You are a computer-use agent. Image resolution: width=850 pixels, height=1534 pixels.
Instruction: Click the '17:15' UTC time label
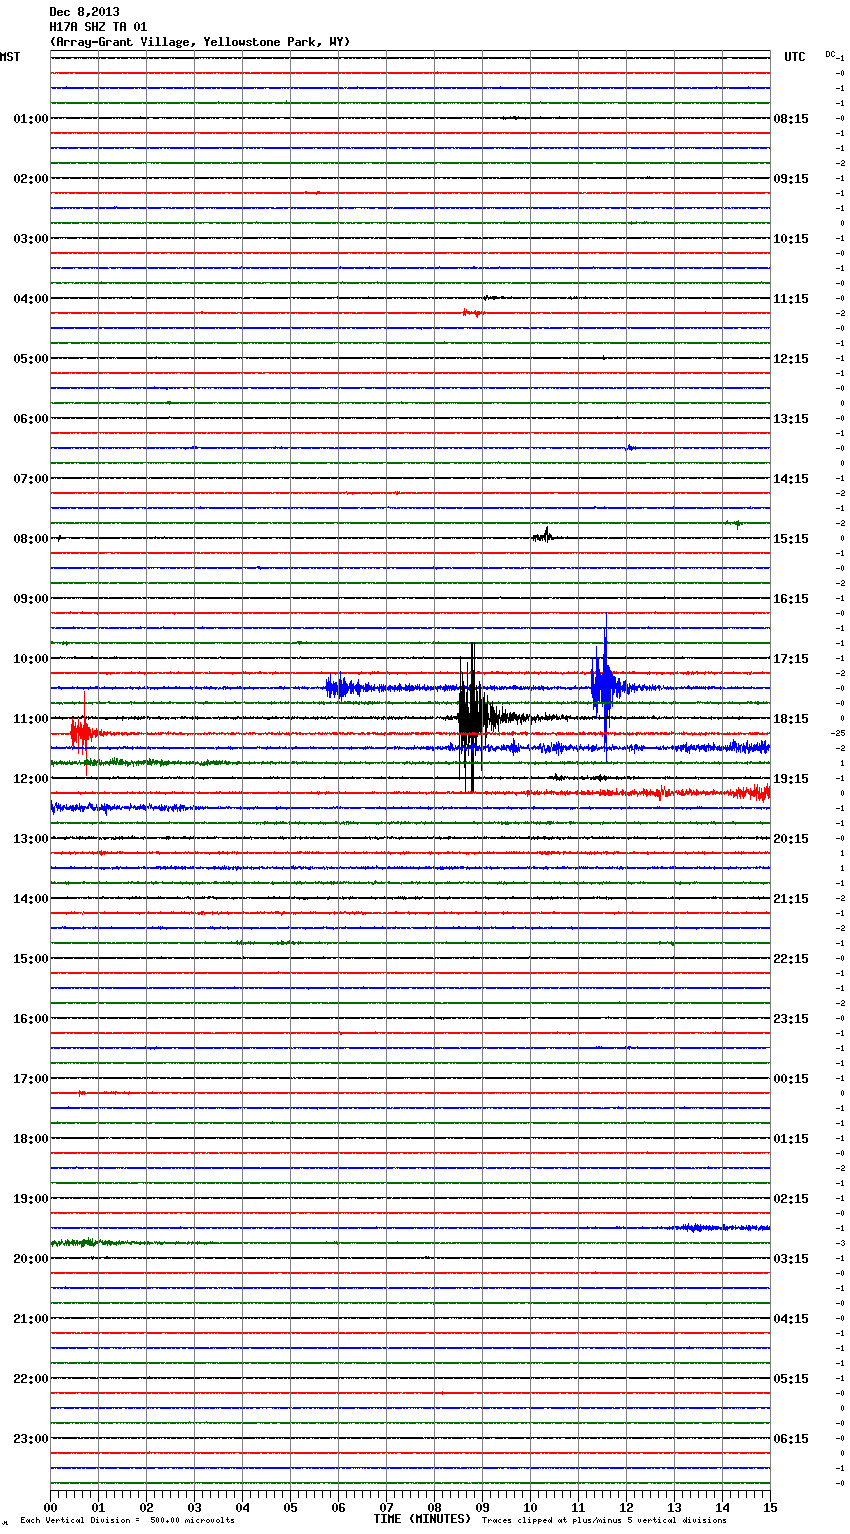point(791,659)
